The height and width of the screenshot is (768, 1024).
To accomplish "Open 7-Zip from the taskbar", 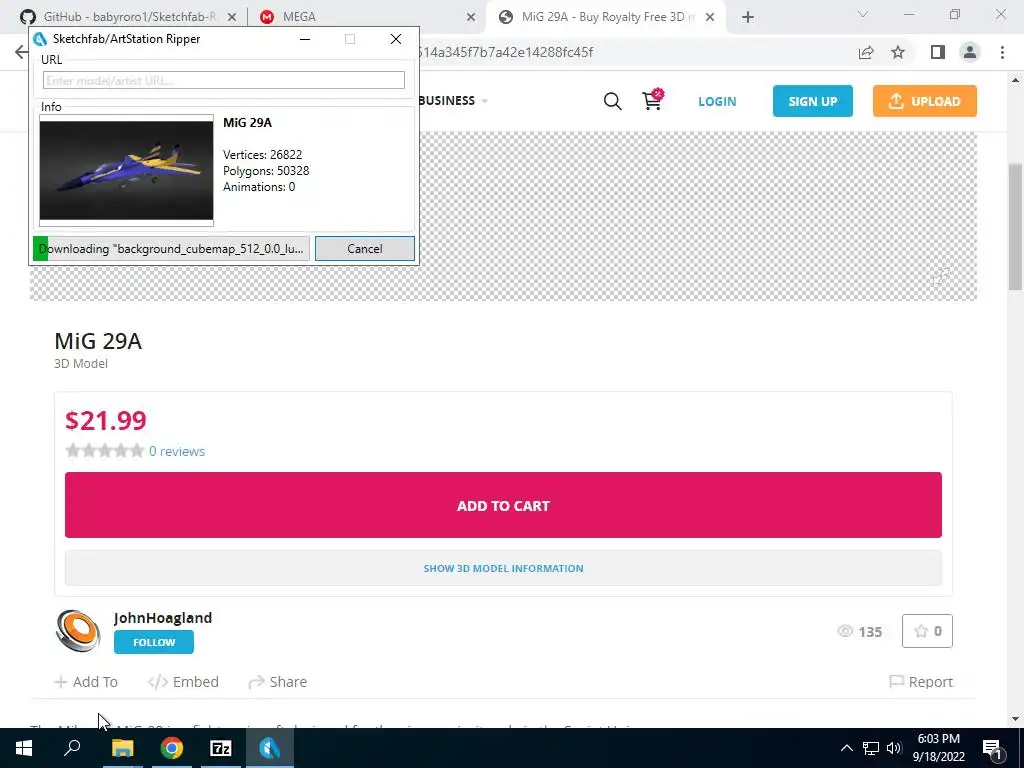I will [221, 748].
